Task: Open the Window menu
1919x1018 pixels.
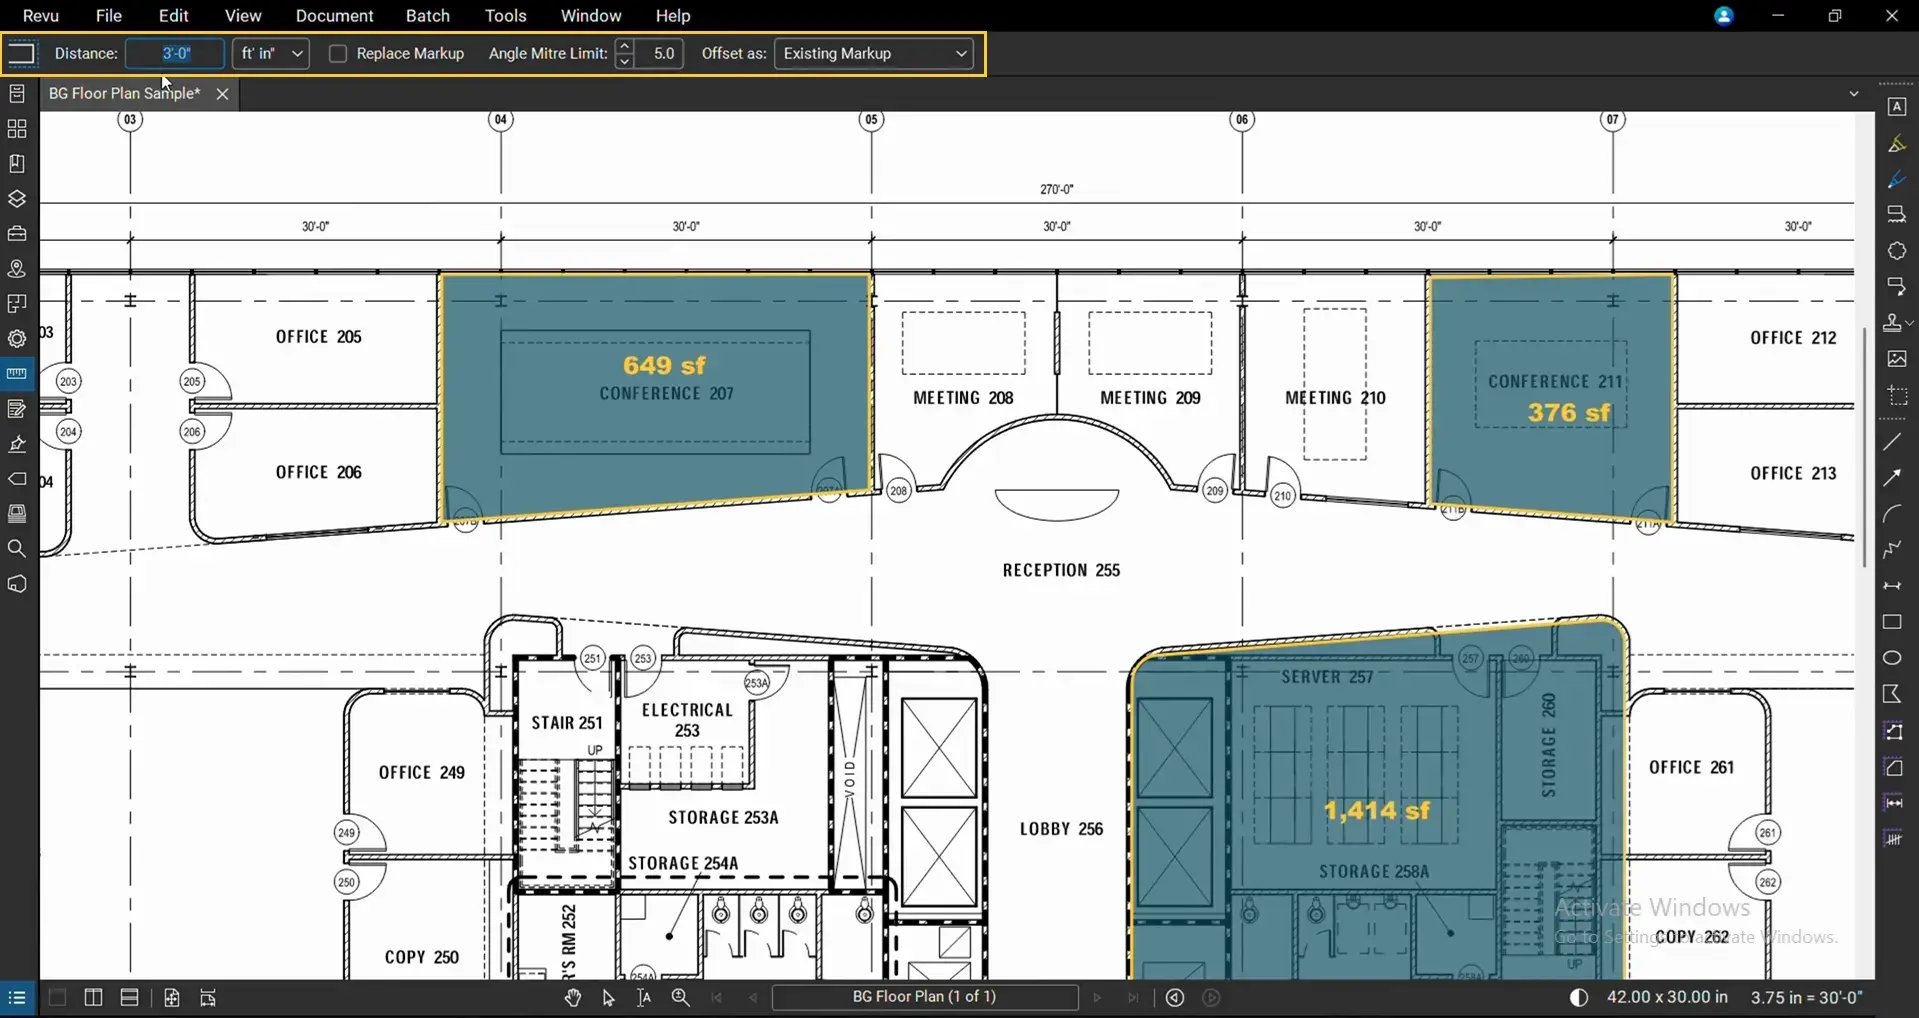Action: click(x=591, y=16)
